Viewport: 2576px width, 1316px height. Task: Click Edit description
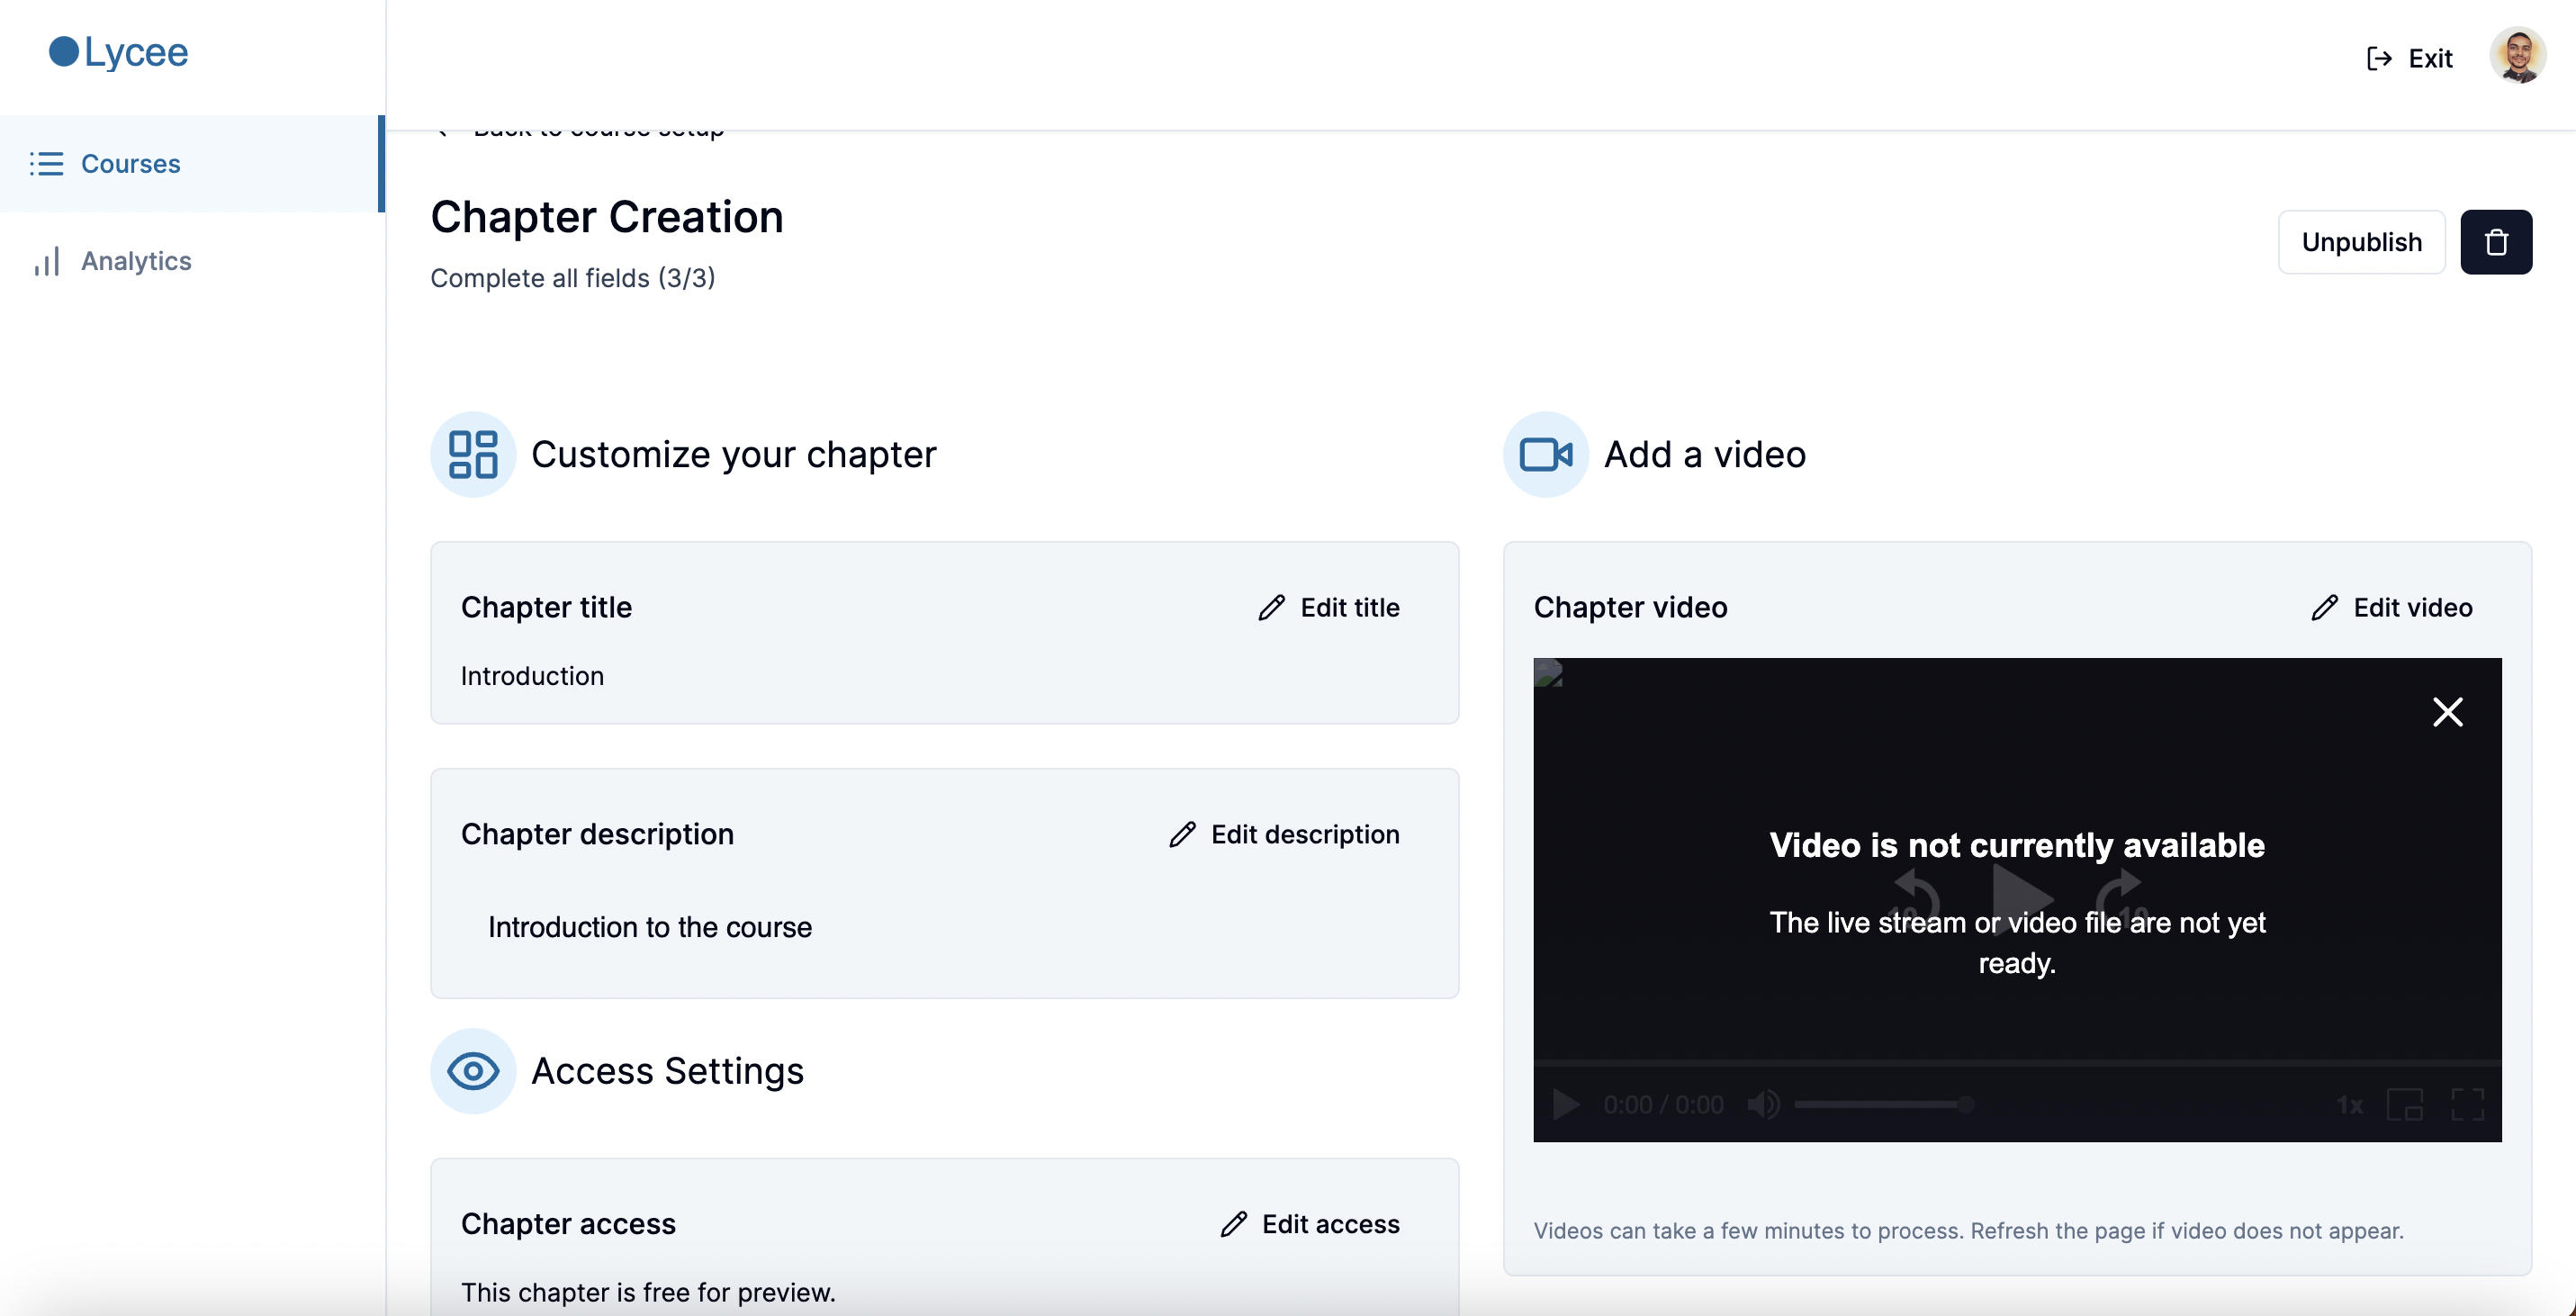coord(1284,835)
